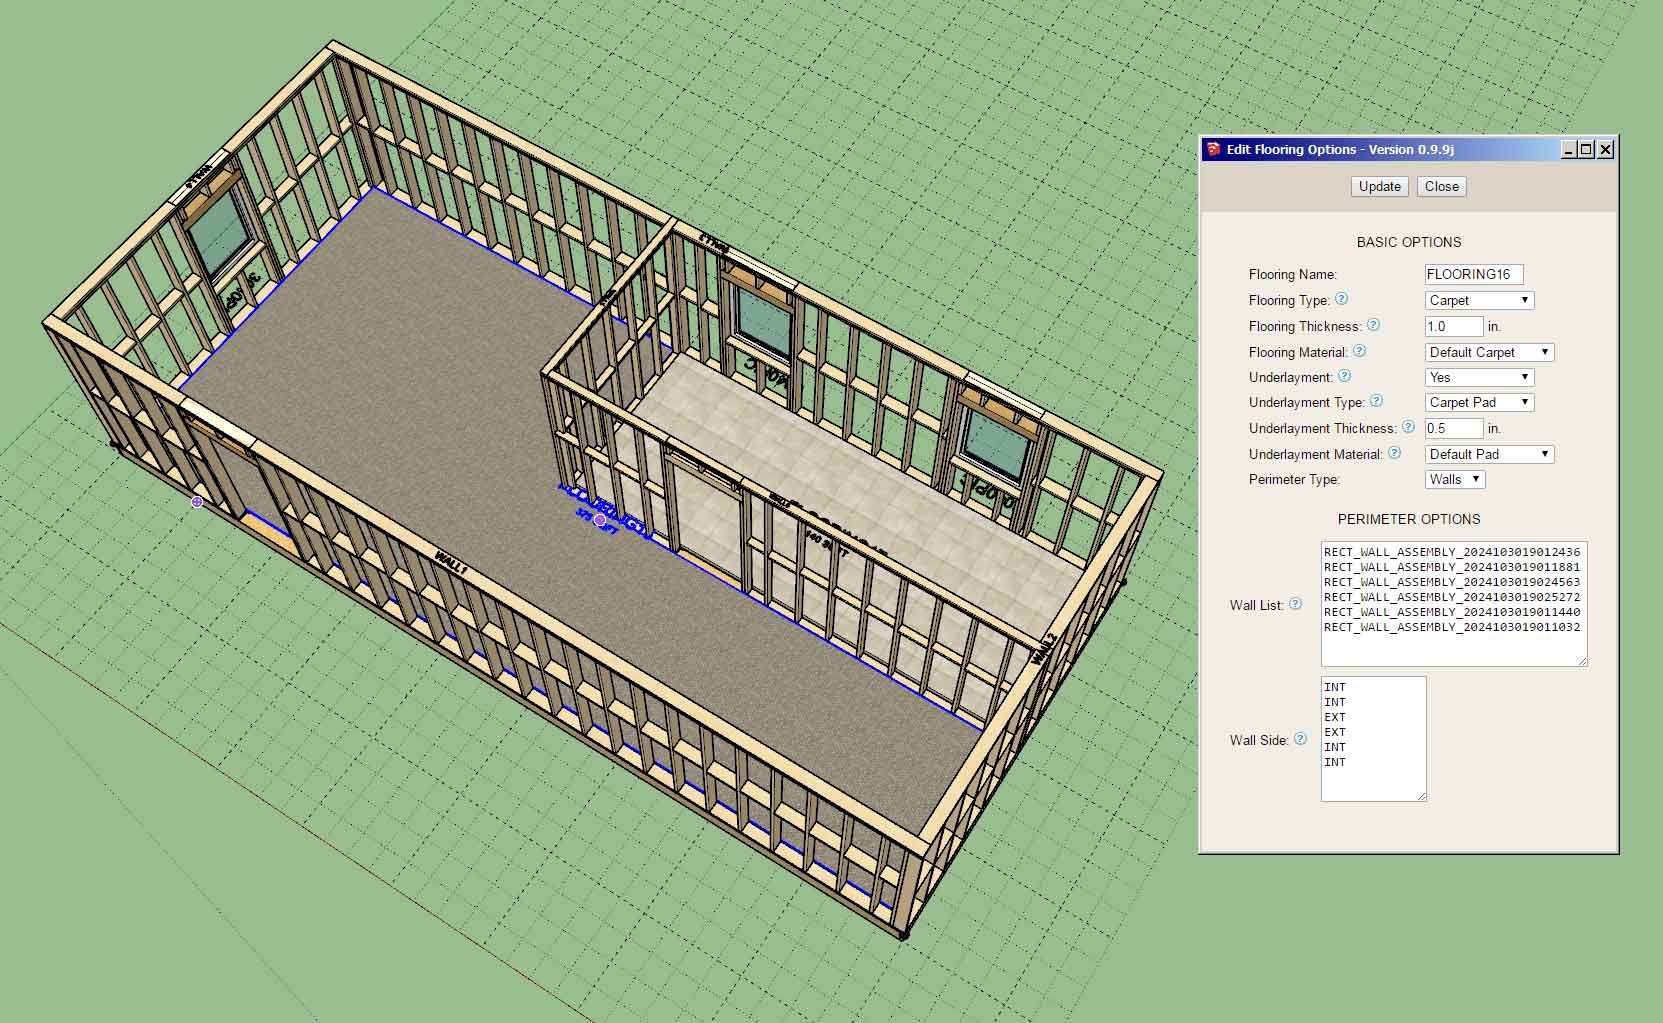The height and width of the screenshot is (1023, 1663).
Task: Click the Underlayment Thickness help icon
Action: pyautogui.click(x=1408, y=427)
